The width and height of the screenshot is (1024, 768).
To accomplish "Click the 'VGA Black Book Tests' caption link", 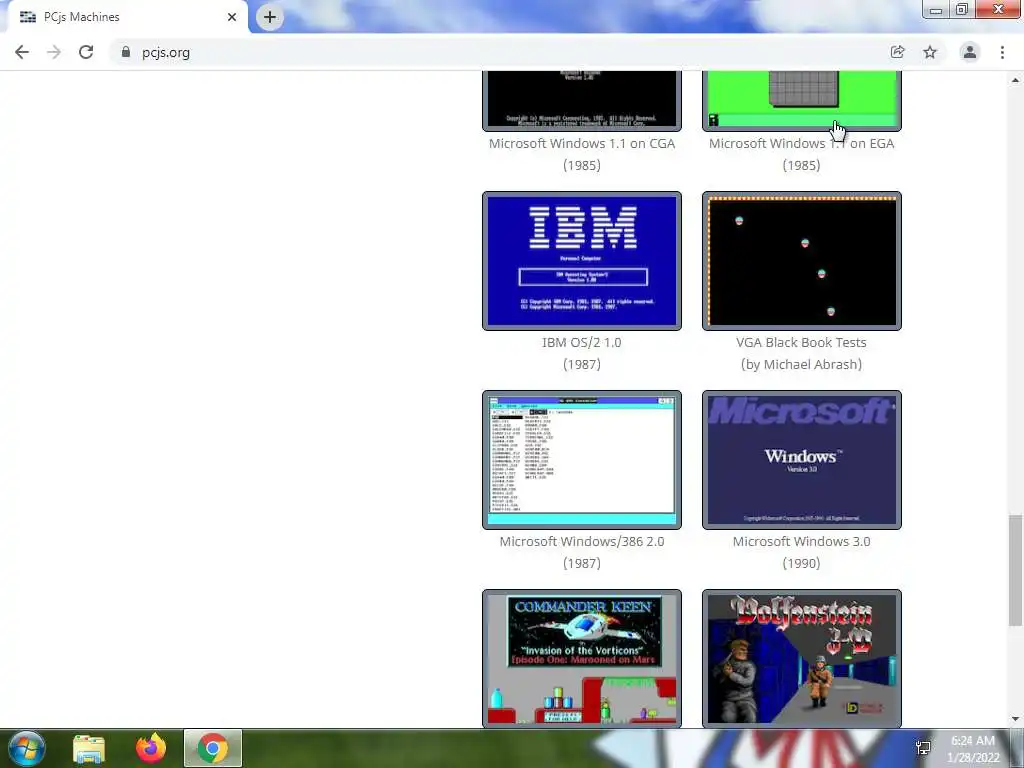I will pos(801,343).
